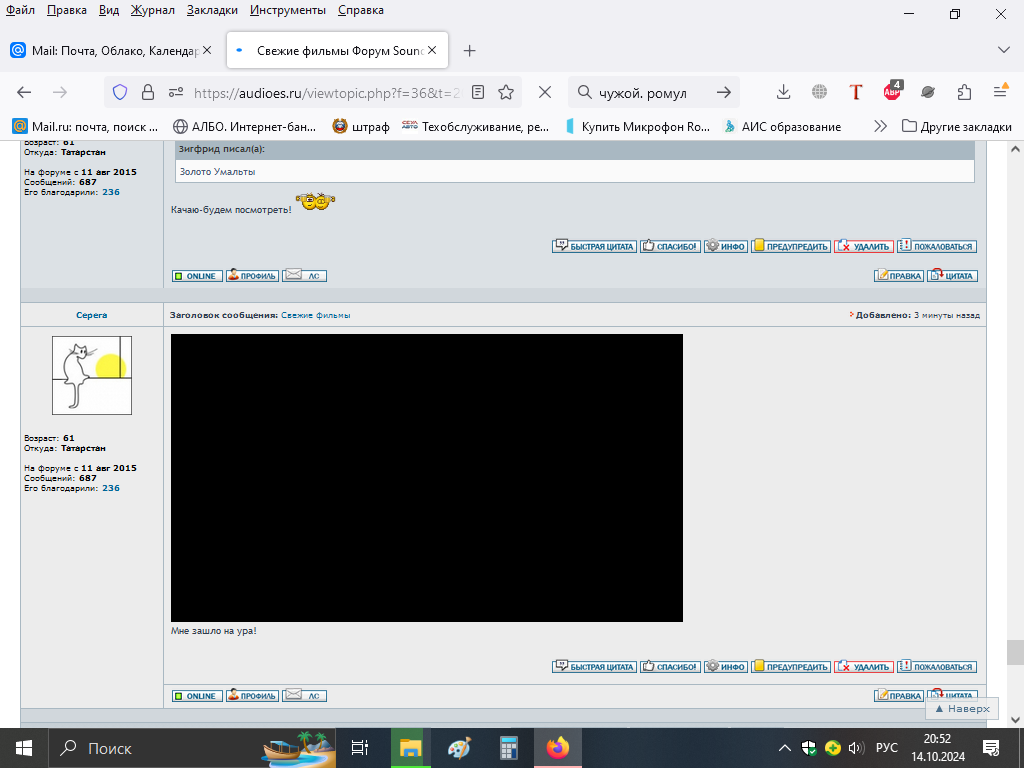Click the tracking protection shield icon
This screenshot has width=1024, height=768.
(120, 92)
